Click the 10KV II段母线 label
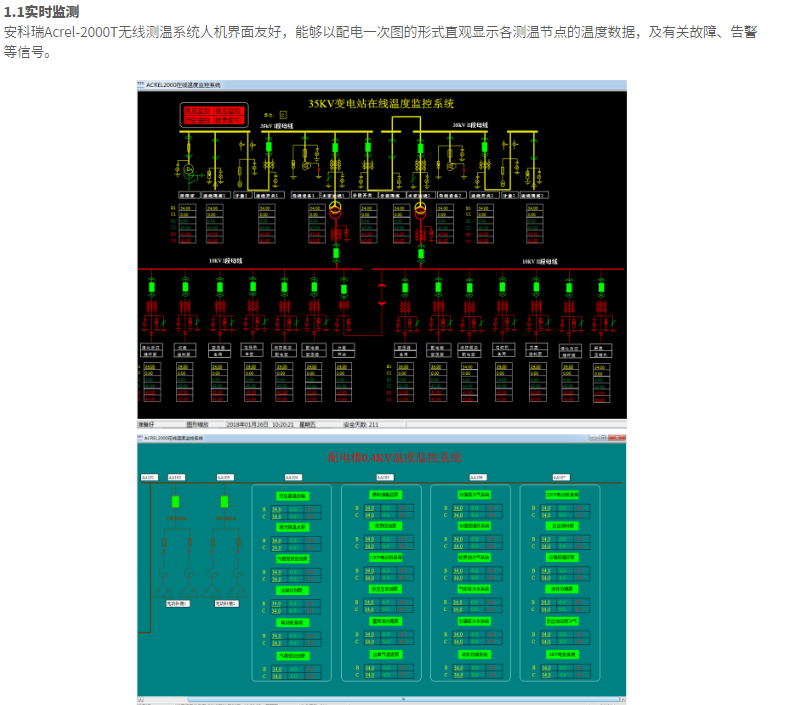Screen dimensions: 789x705 coord(540,262)
